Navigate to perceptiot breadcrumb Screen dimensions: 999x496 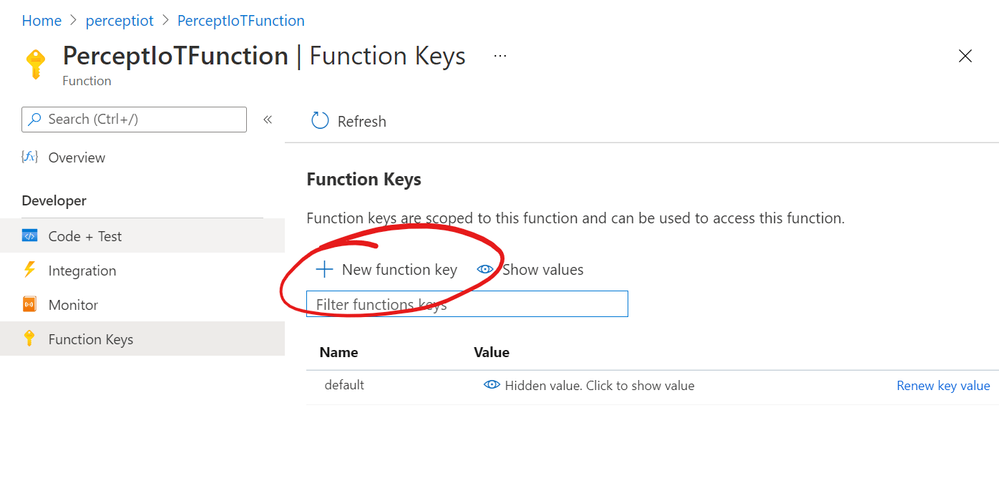tap(119, 20)
